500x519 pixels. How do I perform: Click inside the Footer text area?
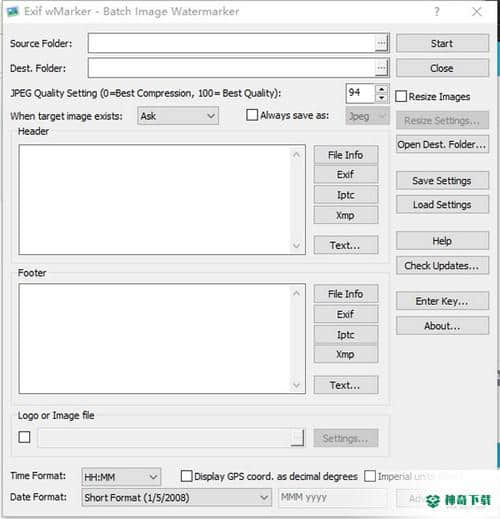tap(155, 339)
